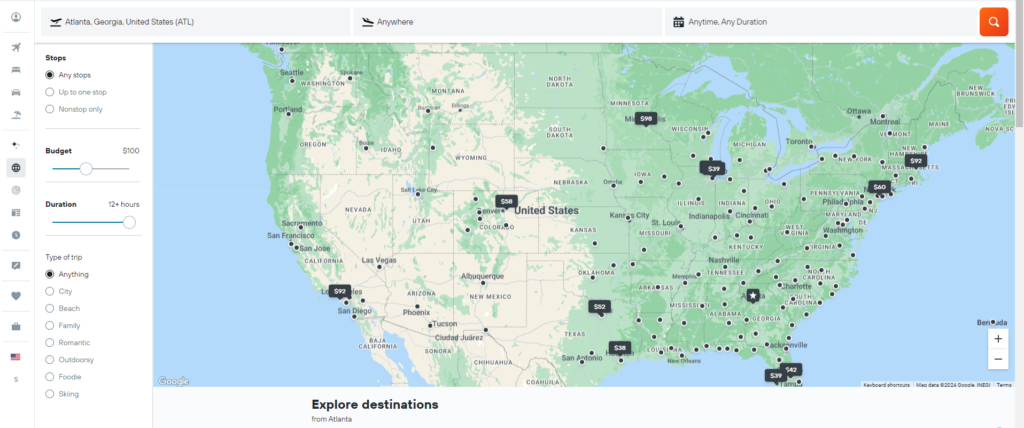Select the Explore globe icon in the sidebar
1024x428 pixels.
coord(16,168)
